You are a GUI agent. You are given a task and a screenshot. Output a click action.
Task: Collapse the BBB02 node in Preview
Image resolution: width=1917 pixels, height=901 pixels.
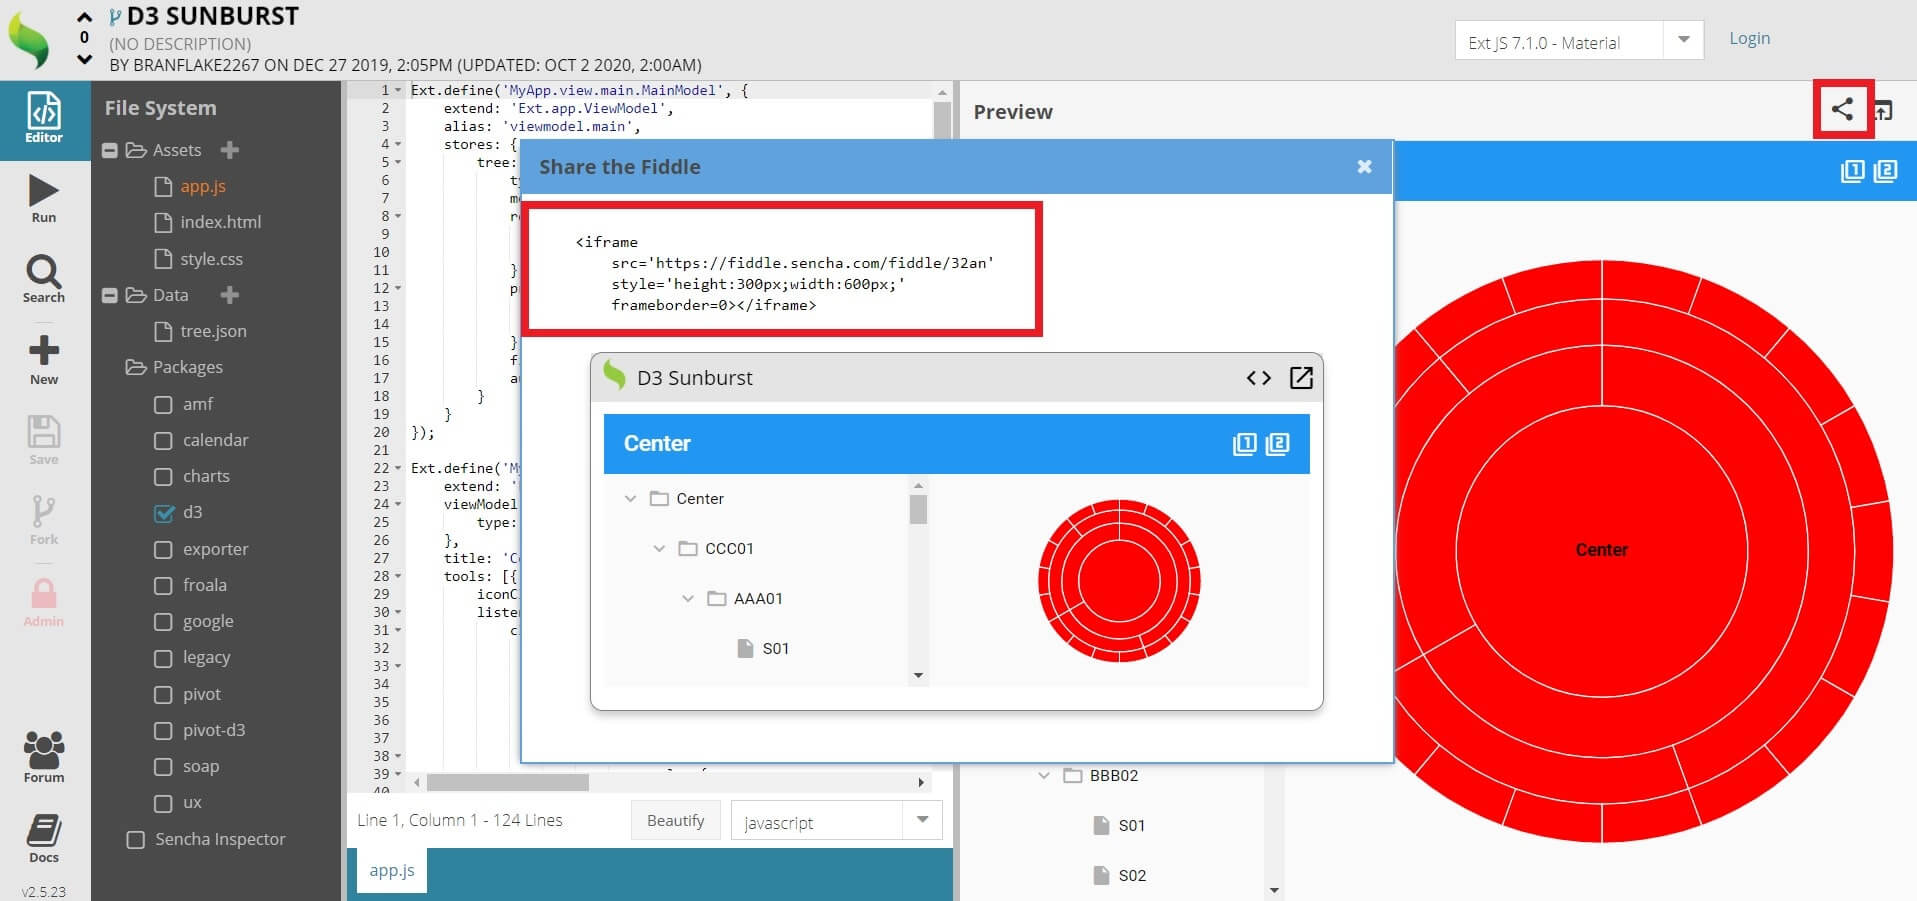[x=1044, y=775]
